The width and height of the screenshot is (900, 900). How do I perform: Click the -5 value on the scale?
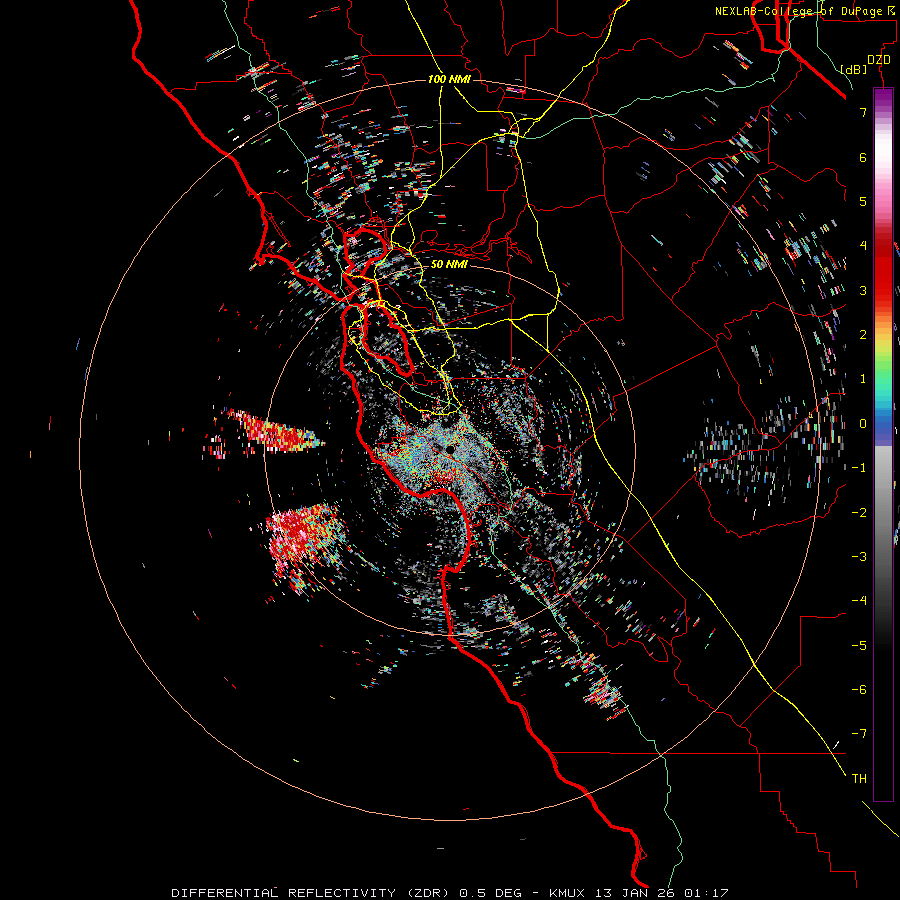[x=859, y=645]
